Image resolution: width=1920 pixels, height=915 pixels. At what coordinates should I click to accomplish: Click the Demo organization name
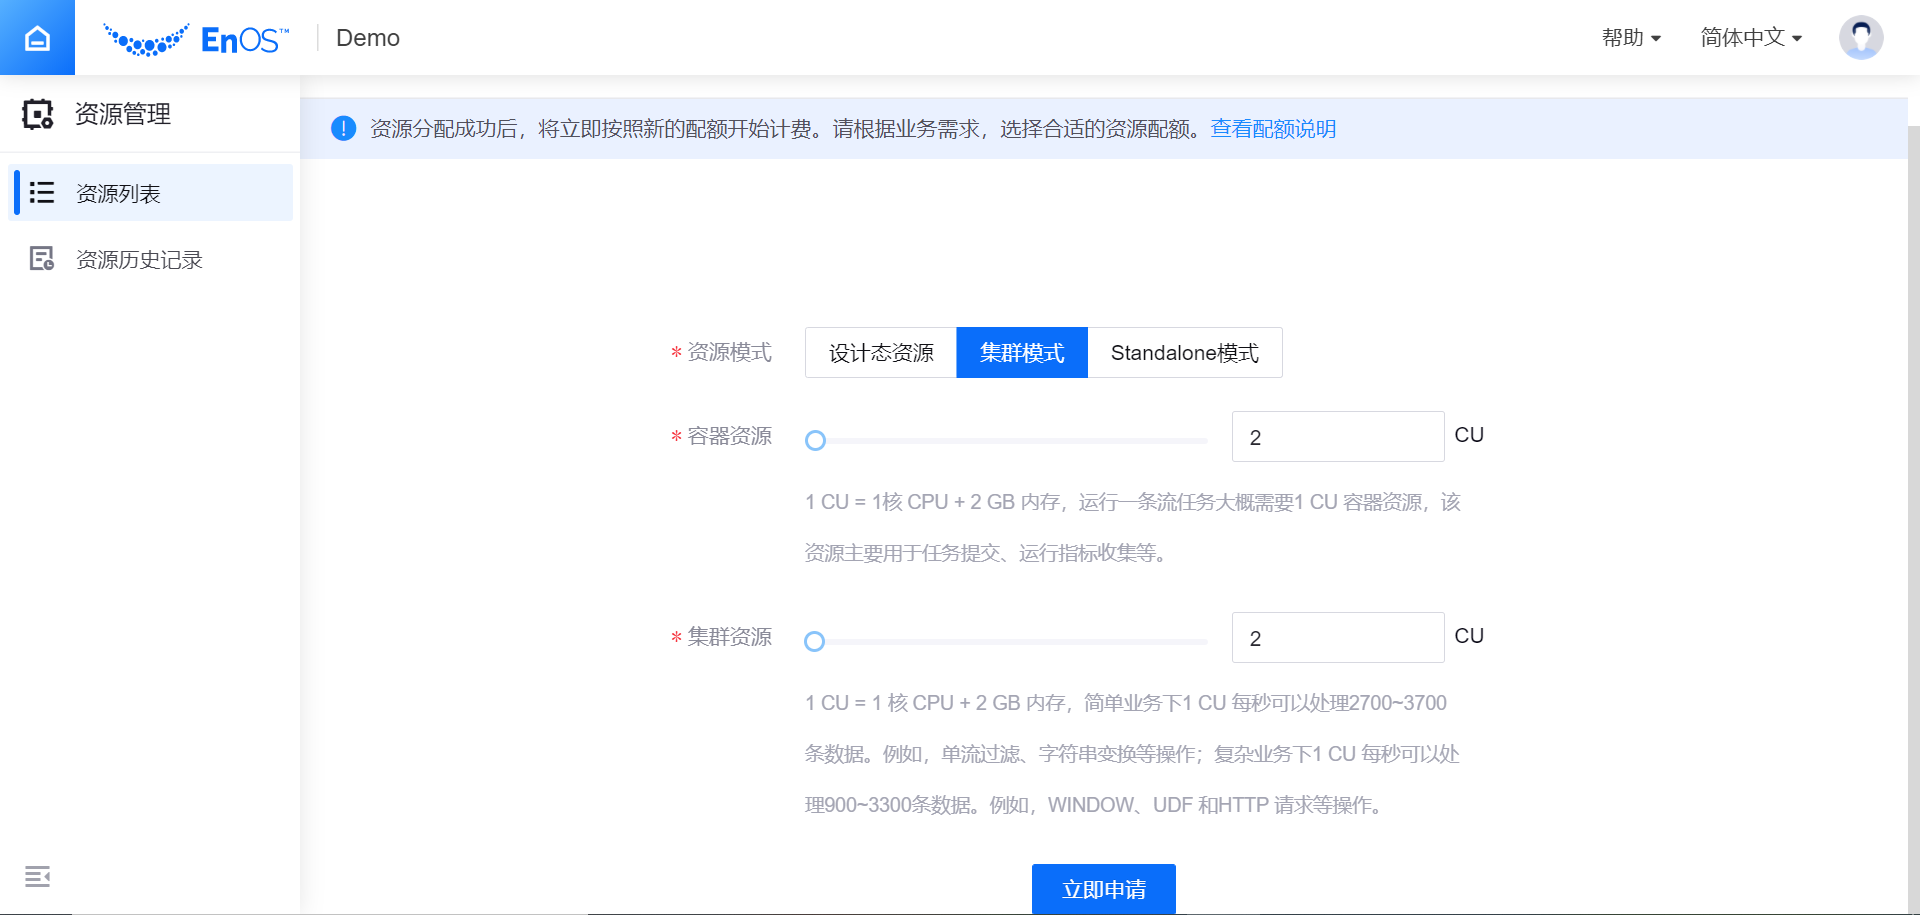368,38
